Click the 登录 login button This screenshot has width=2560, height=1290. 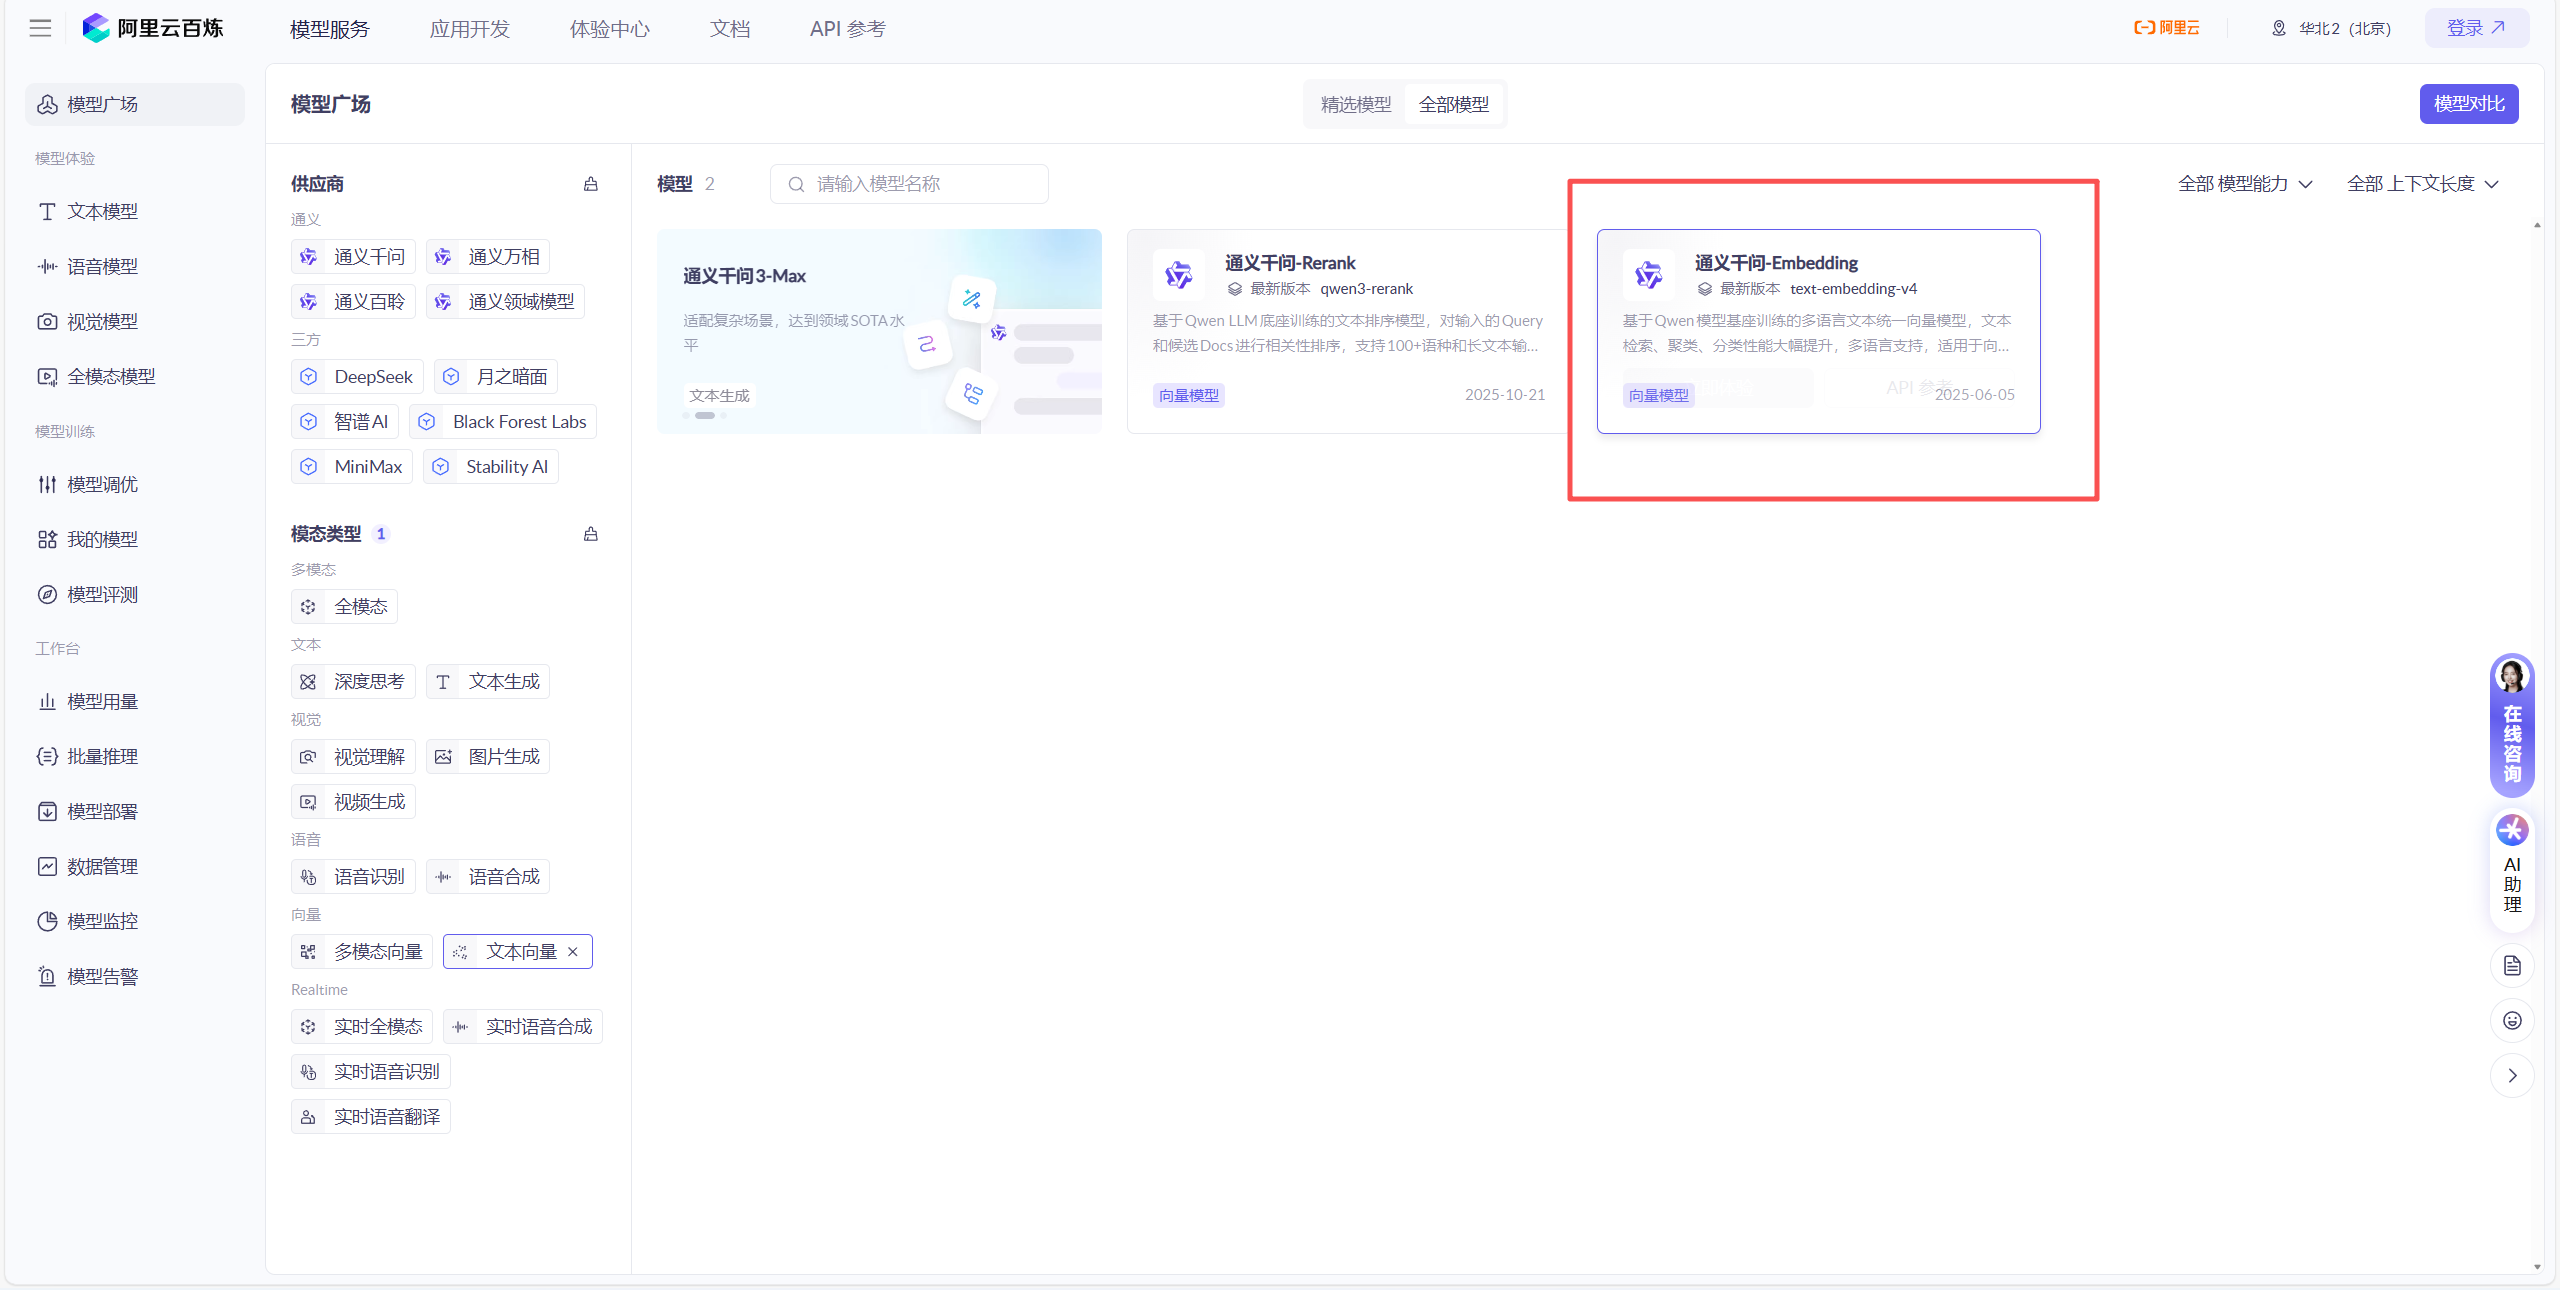tap(2476, 28)
